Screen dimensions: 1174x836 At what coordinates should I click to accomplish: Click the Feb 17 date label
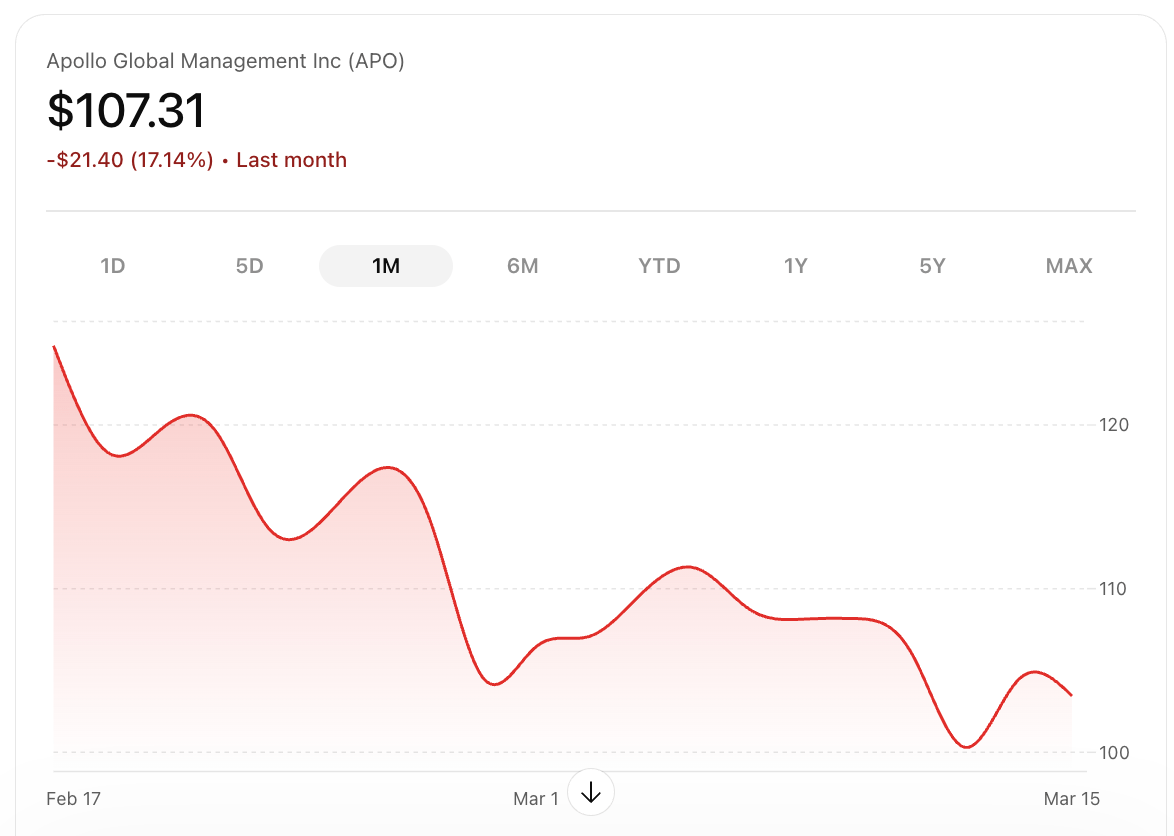[74, 798]
